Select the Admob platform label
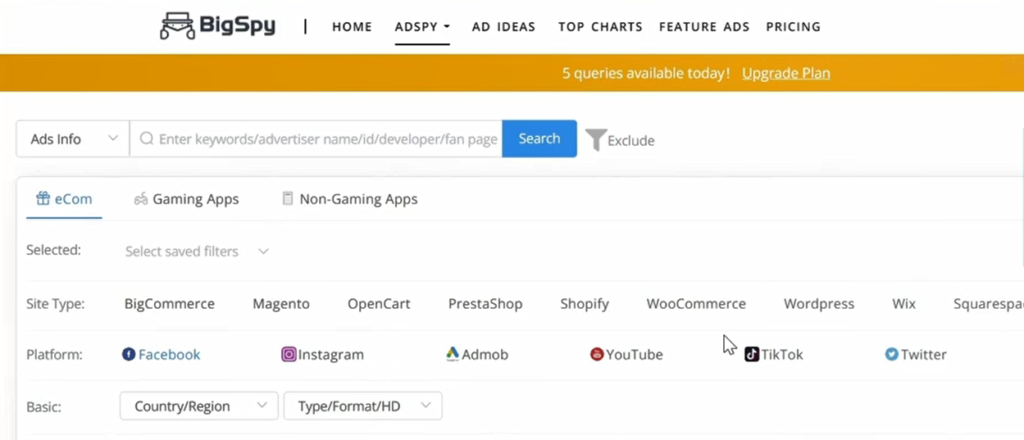This screenshot has height=440, width=1024. [485, 354]
